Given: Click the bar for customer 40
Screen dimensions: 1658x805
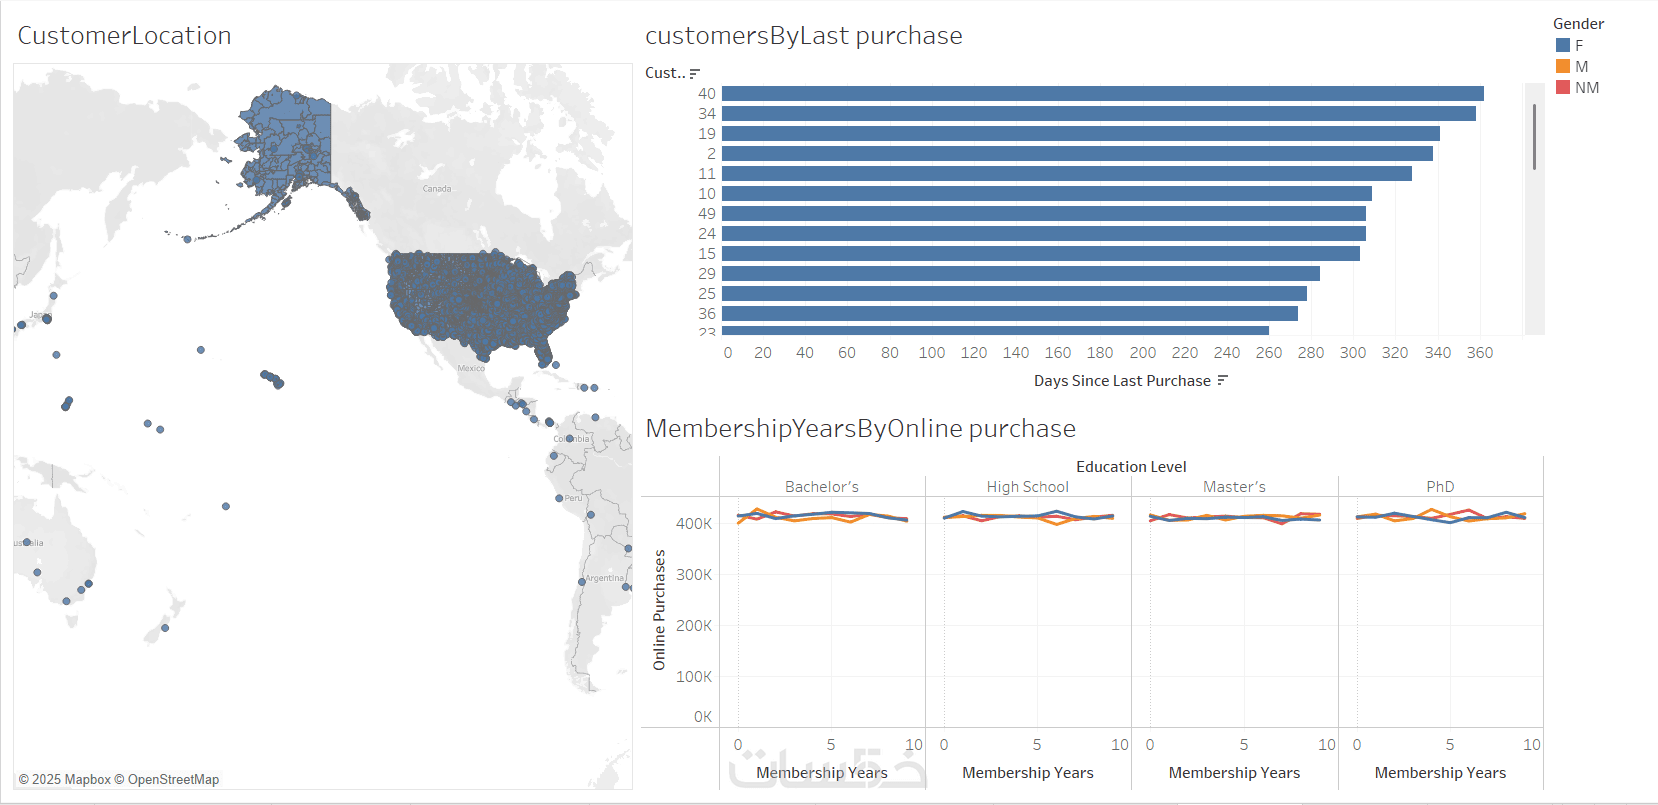Looking at the screenshot, I should [x=1102, y=94].
